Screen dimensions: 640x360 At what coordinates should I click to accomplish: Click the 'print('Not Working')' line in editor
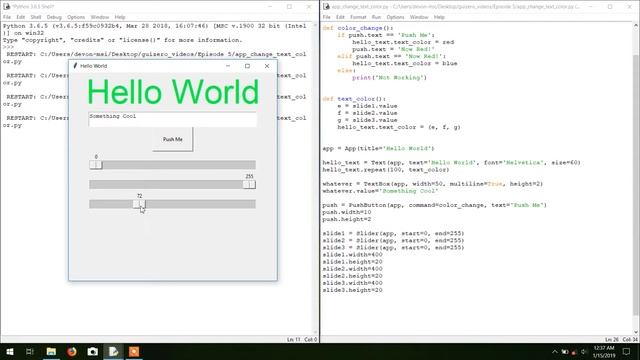(389, 78)
